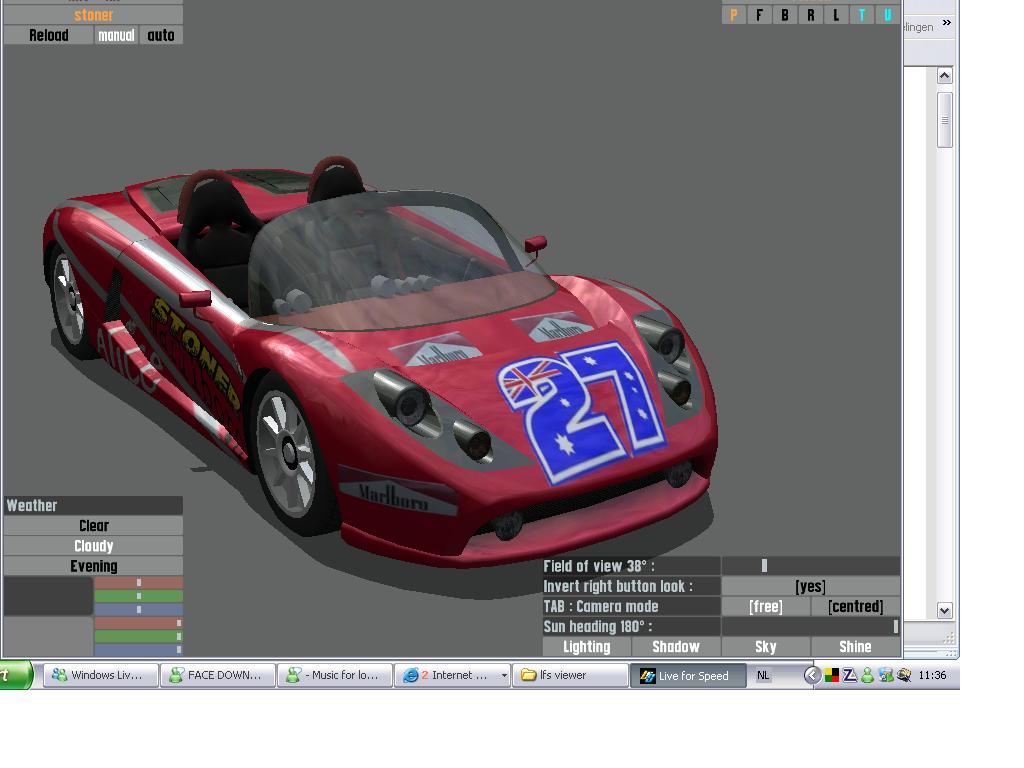Toggle Invert right button look [yes]
The width and height of the screenshot is (1024, 768).
click(x=810, y=586)
